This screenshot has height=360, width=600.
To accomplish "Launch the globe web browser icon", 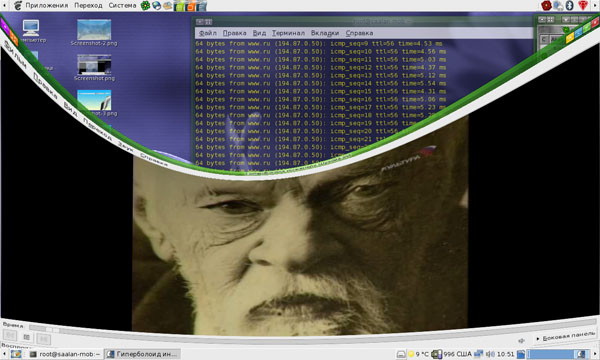I will (157, 5).
